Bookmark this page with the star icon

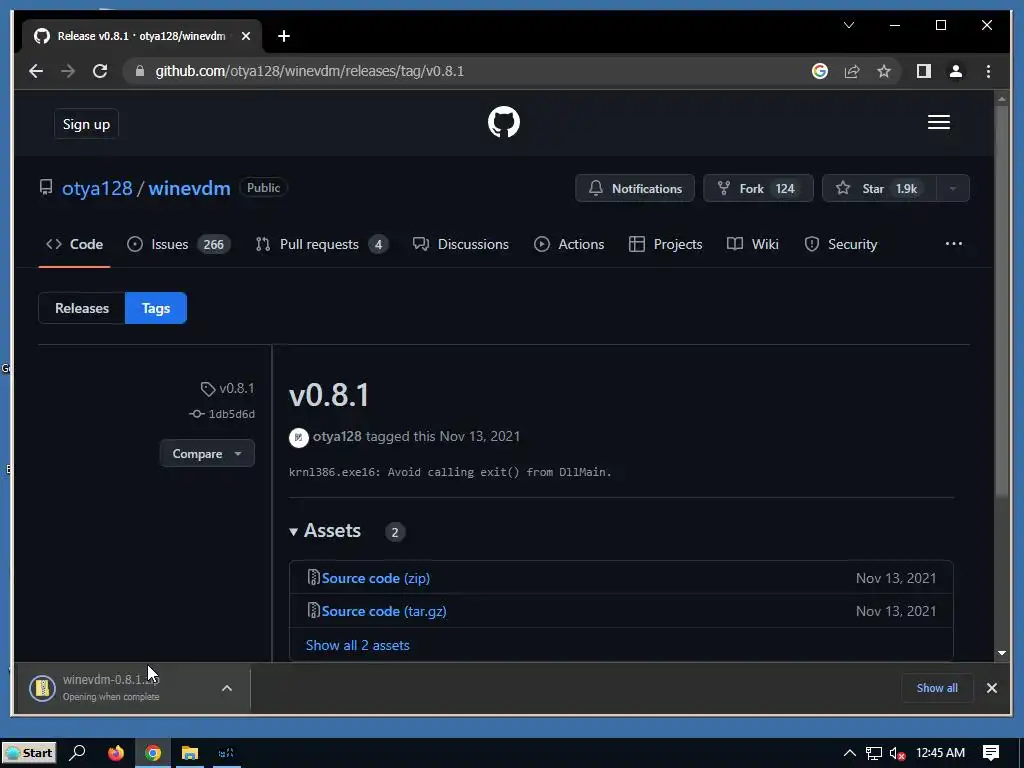coord(884,71)
